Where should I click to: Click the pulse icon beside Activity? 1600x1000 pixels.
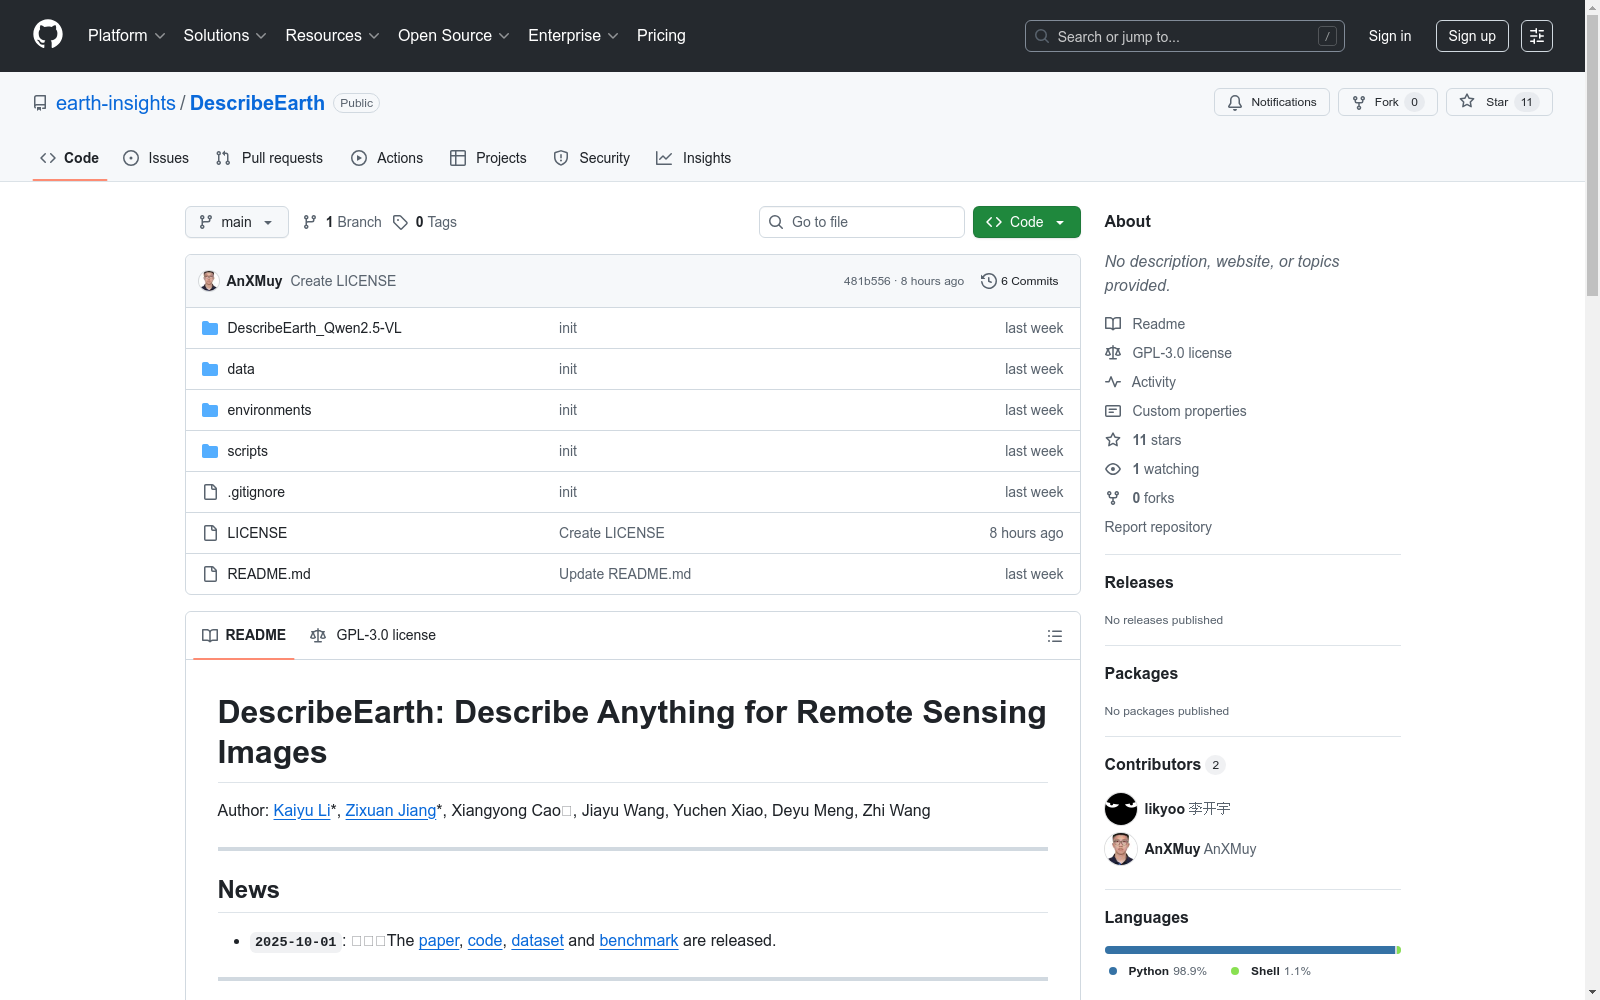coord(1113,382)
